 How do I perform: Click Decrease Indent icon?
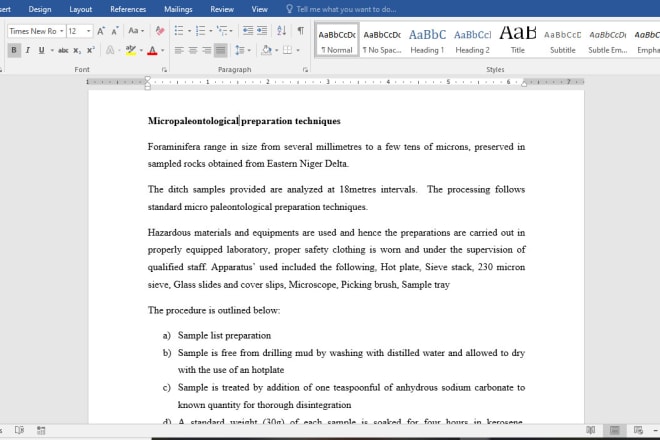click(248, 31)
